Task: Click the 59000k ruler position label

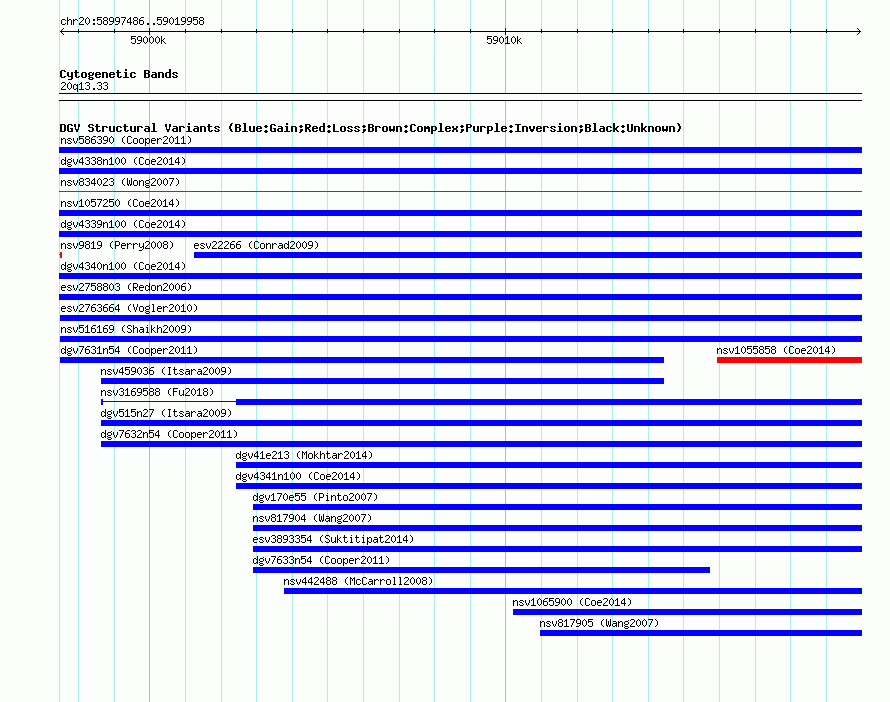Action: [148, 40]
